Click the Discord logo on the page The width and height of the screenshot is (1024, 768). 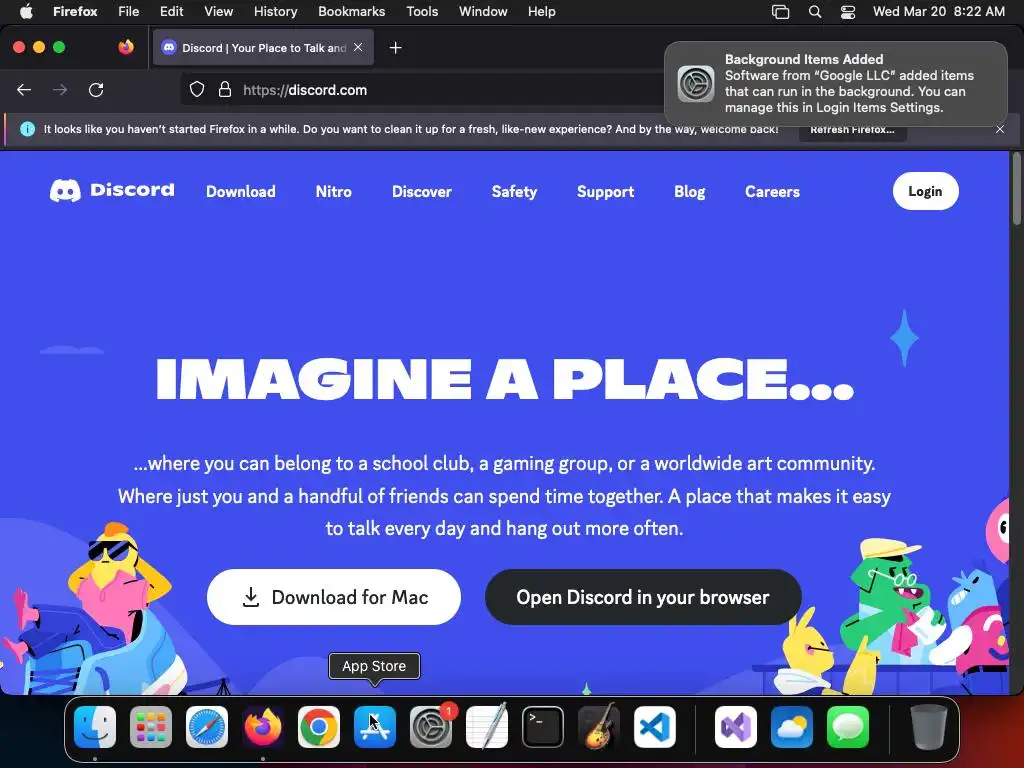coord(112,191)
